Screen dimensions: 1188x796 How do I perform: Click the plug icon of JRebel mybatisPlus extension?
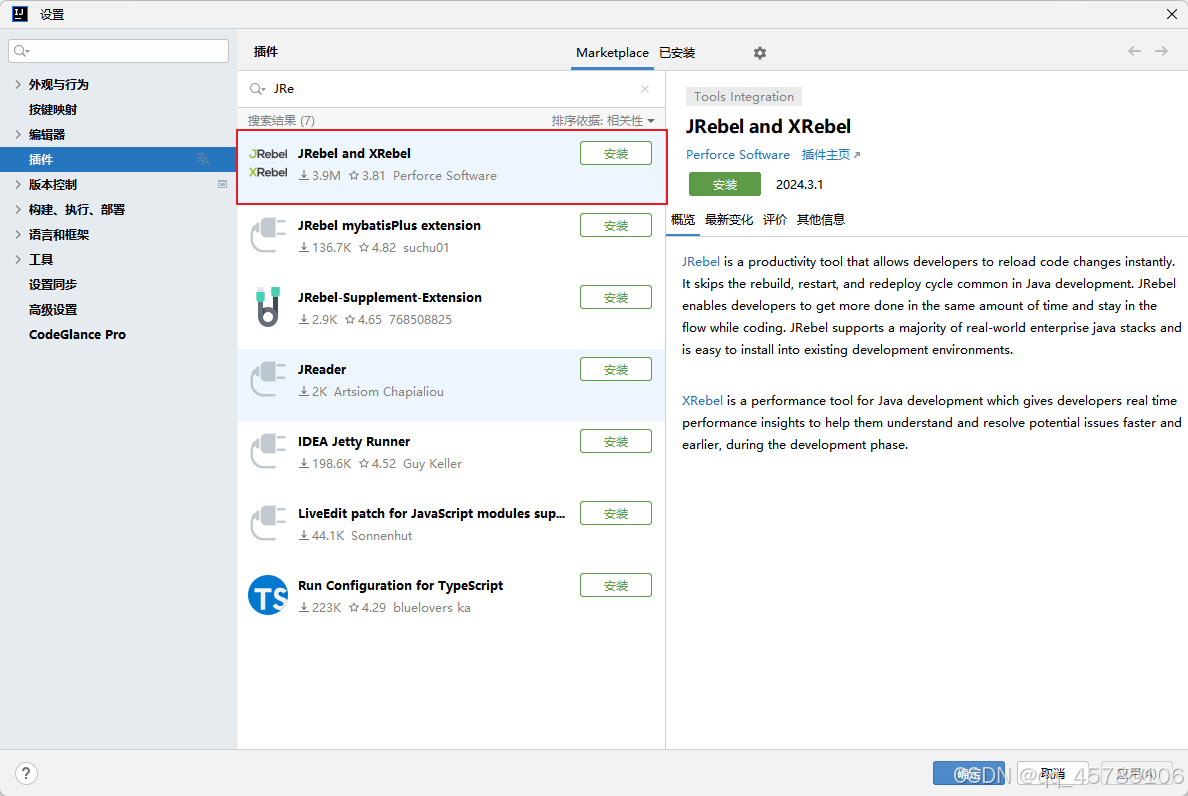(x=267, y=236)
